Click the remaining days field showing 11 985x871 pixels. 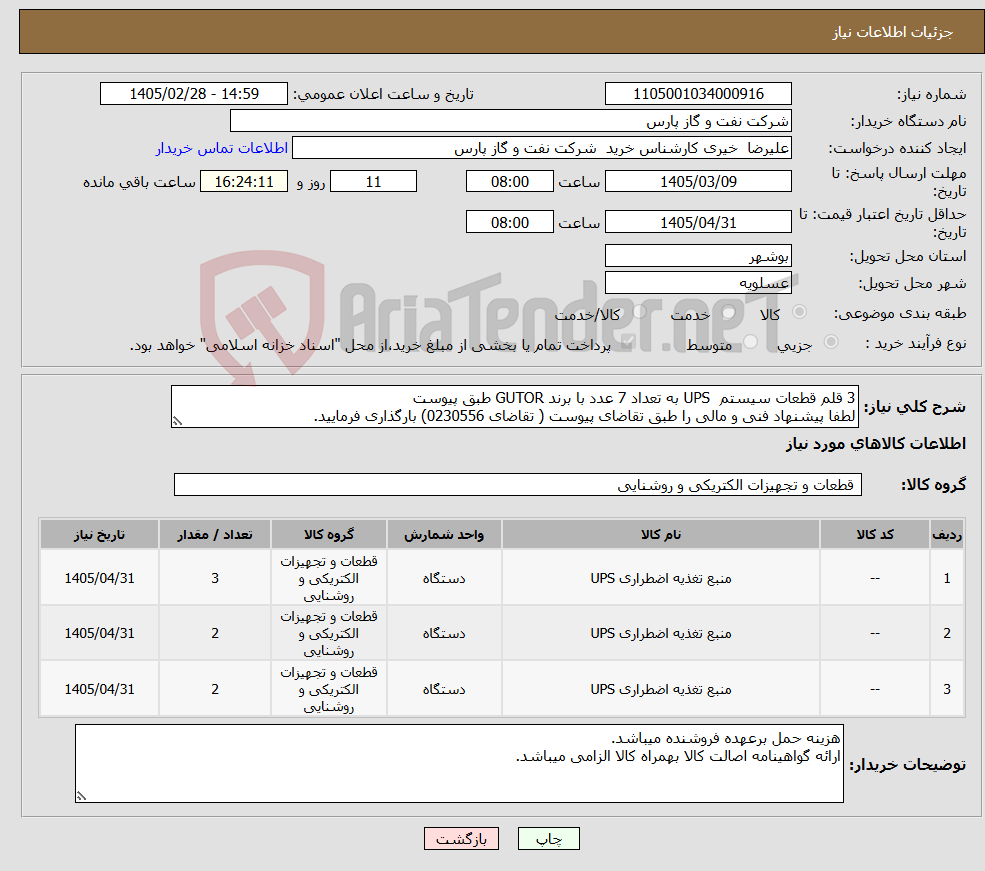[x=373, y=181]
